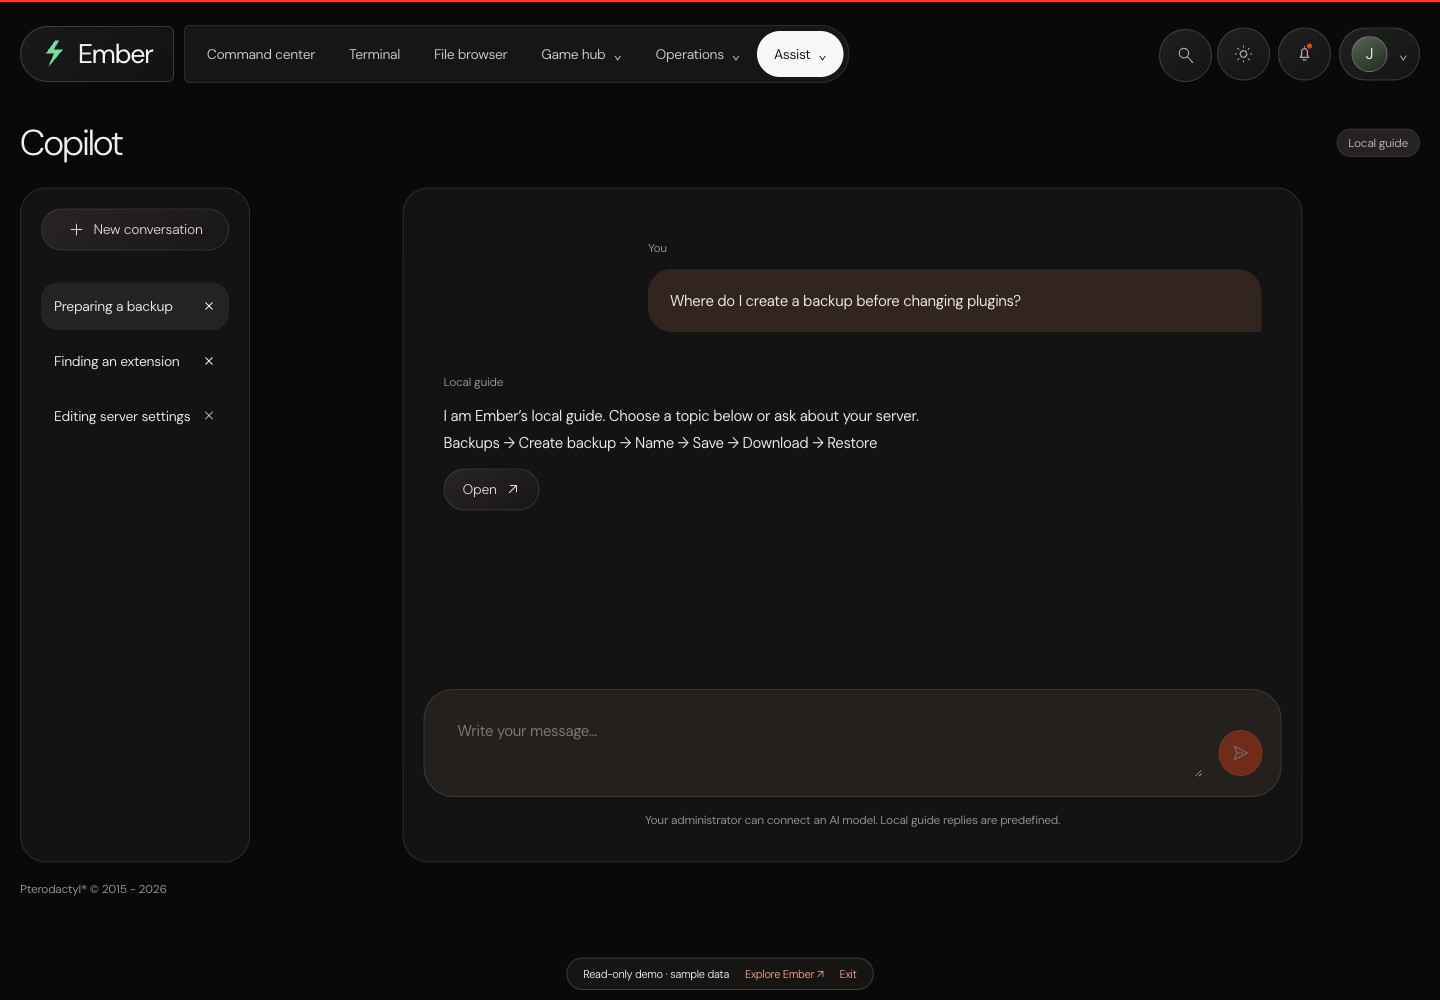
Task: Click the user message about backup before plugins
Action: [x=954, y=301]
